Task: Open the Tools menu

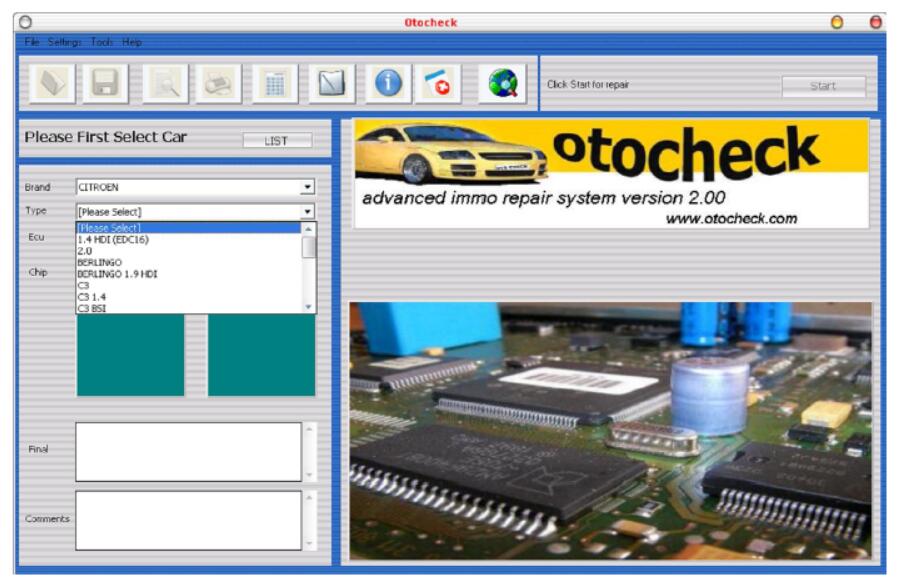Action: tap(101, 42)
